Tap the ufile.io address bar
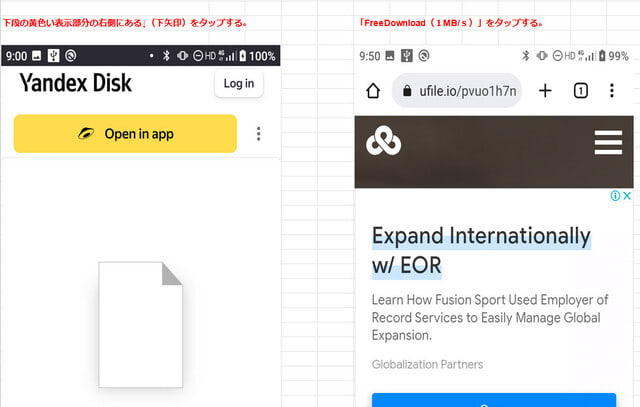The height and width of the screenshot is (407, 640). pyautogui.click(x=457, y=91)
